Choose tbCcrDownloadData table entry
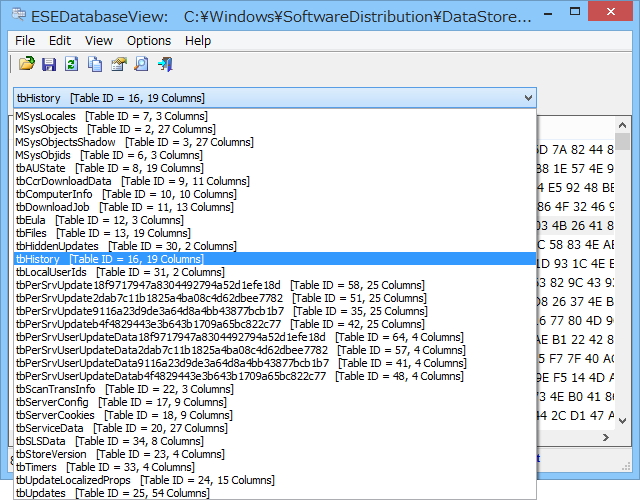 tap(275, 181)
